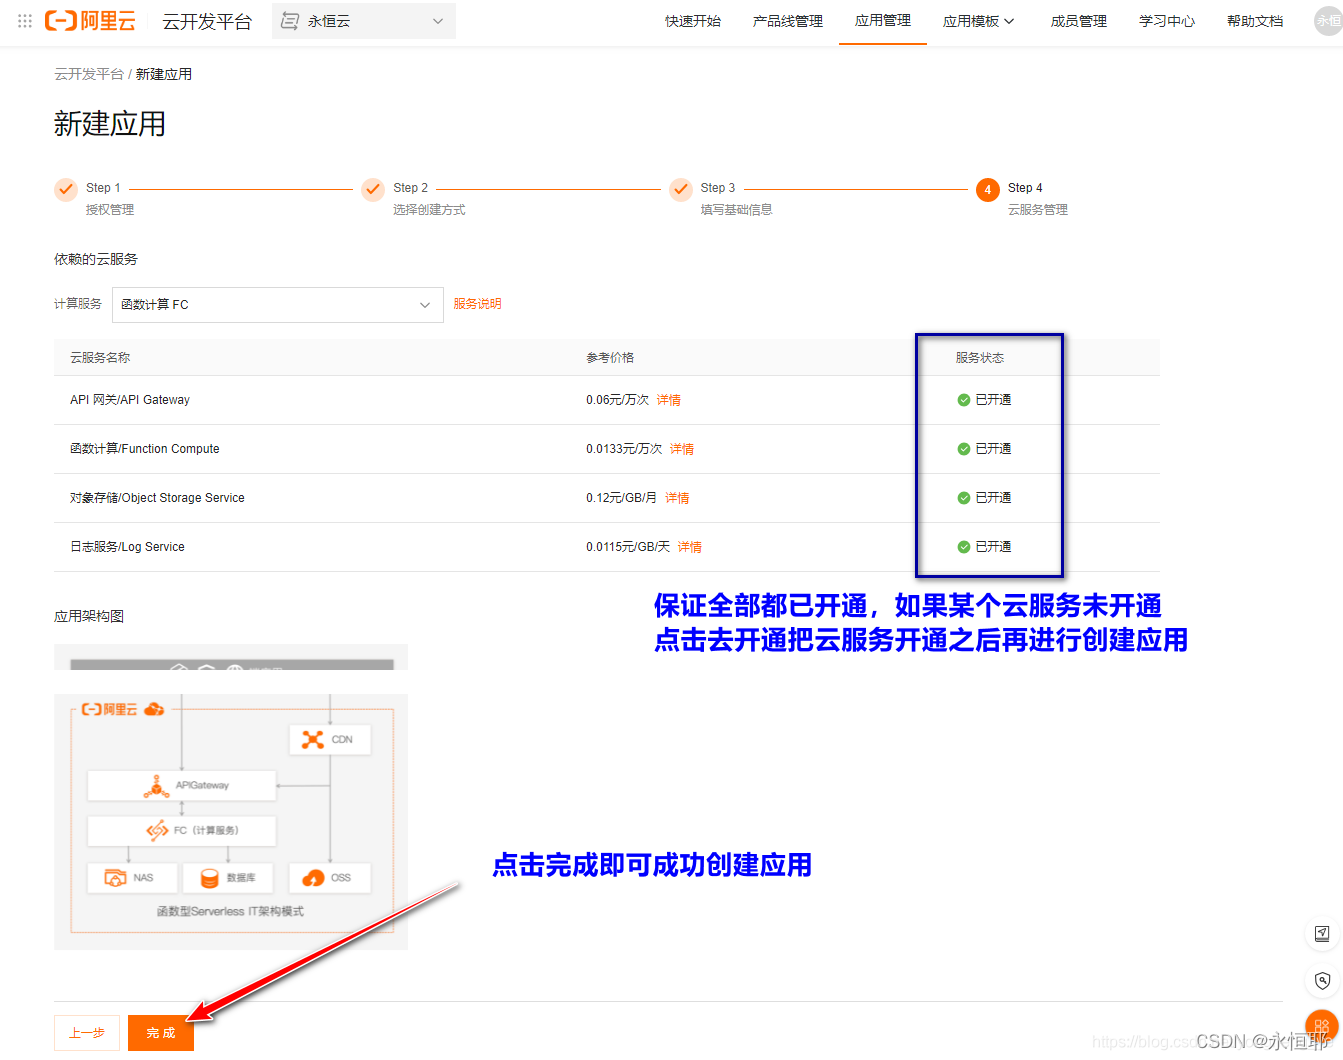Viewport: 1343px width, 1060px height.
Task: Open 成员管理 menu item
Action: [x=1079, y=21]
